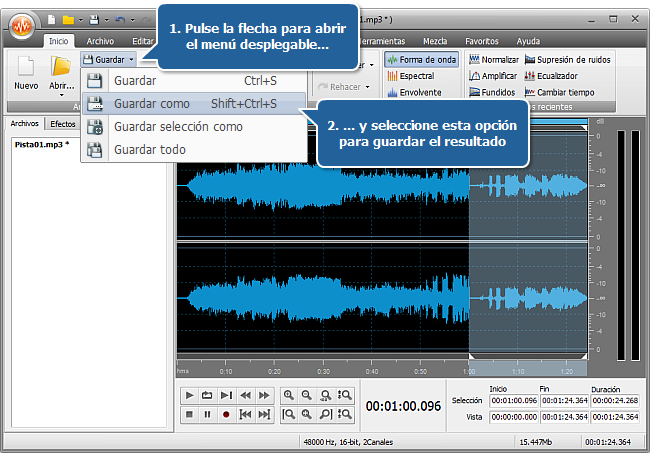The image size is (650, 453).
Task: Open the Archivo ribbon tab
Action: (100, 41)
